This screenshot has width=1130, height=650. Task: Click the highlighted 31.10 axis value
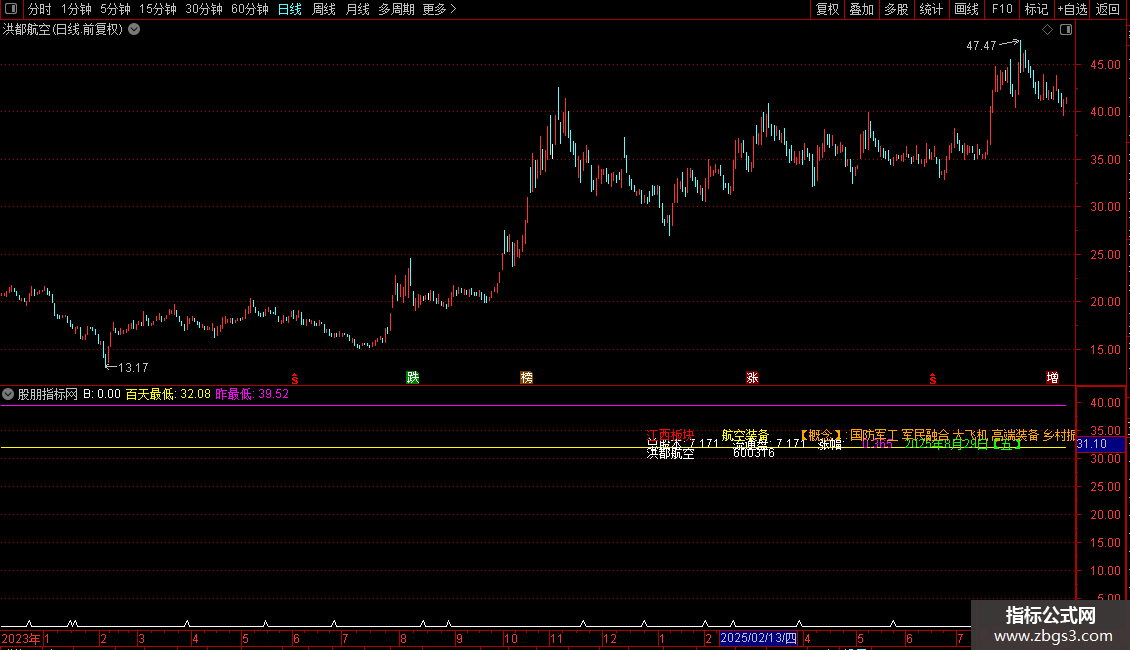[x=1100, y=444]
